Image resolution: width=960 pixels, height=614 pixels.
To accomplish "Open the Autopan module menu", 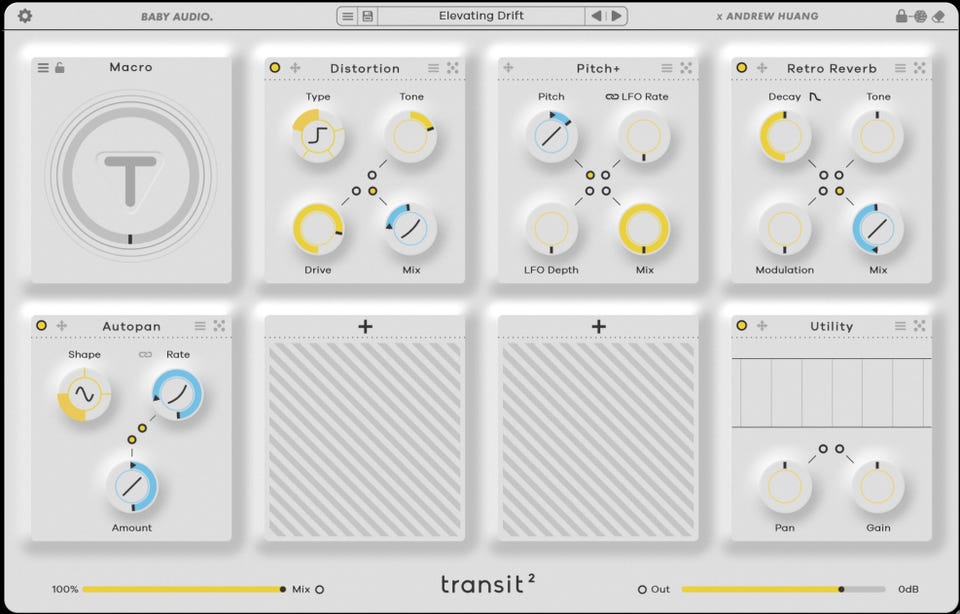I will (200, 326).
